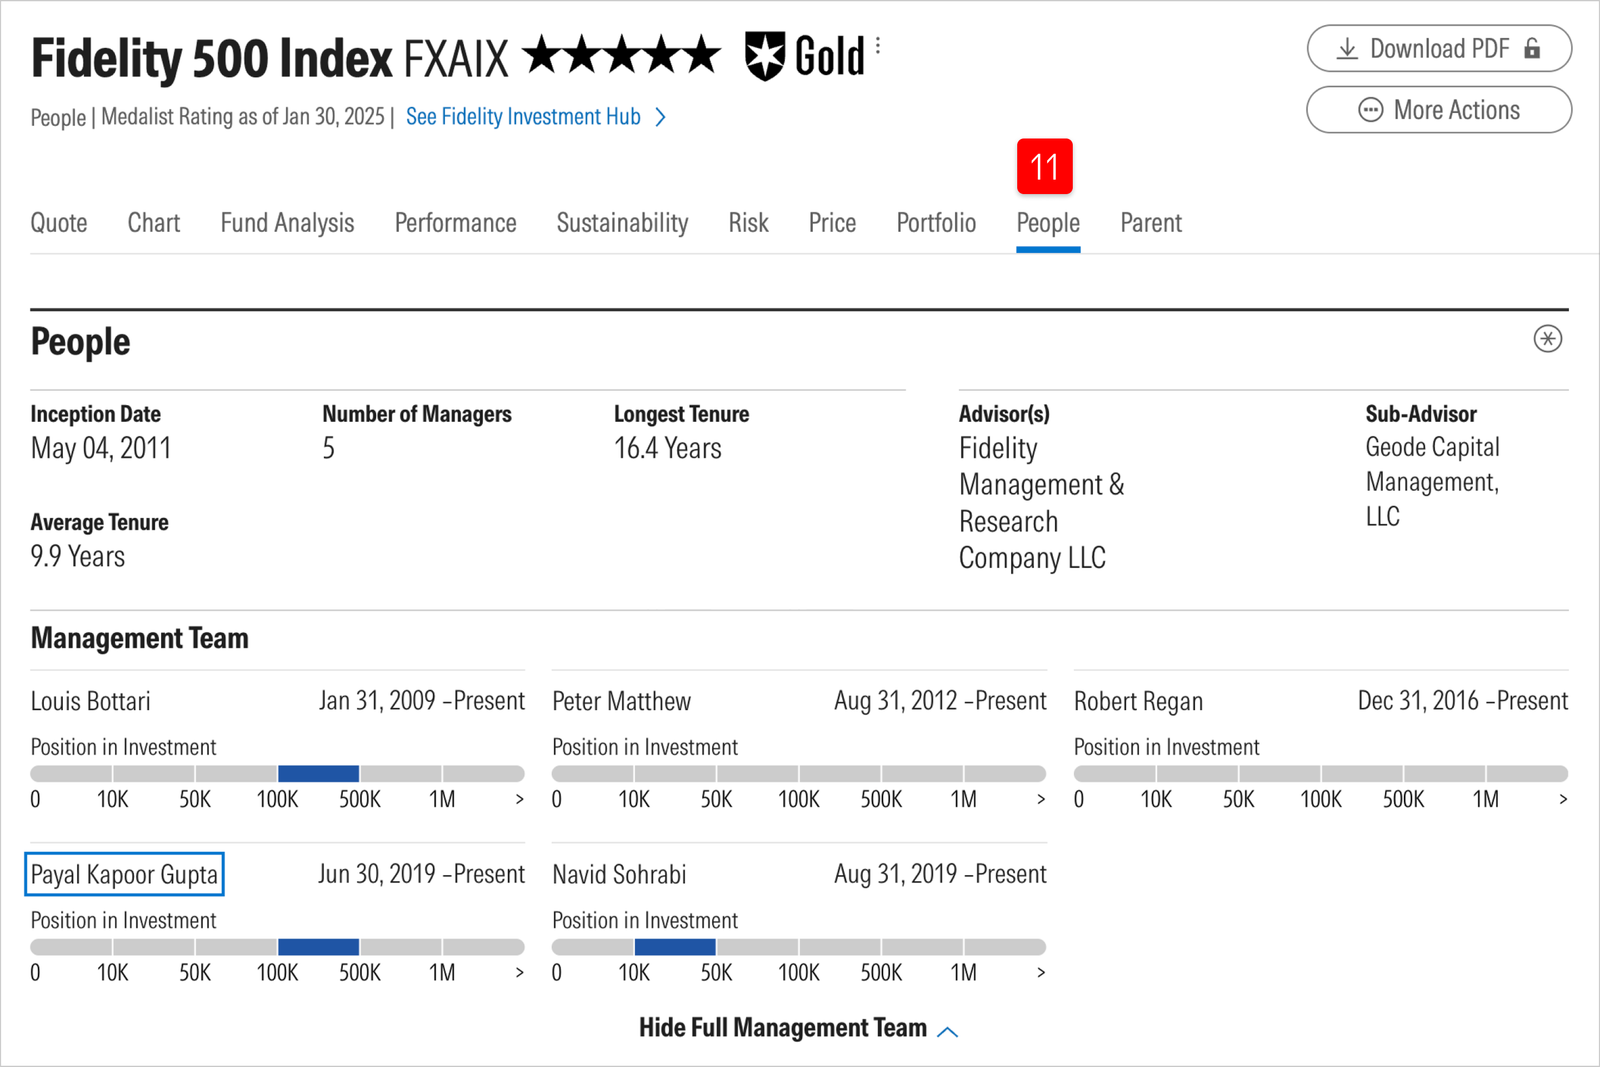
Task: Click Louis Bottari's investment position bar
Action: point(278,773)
